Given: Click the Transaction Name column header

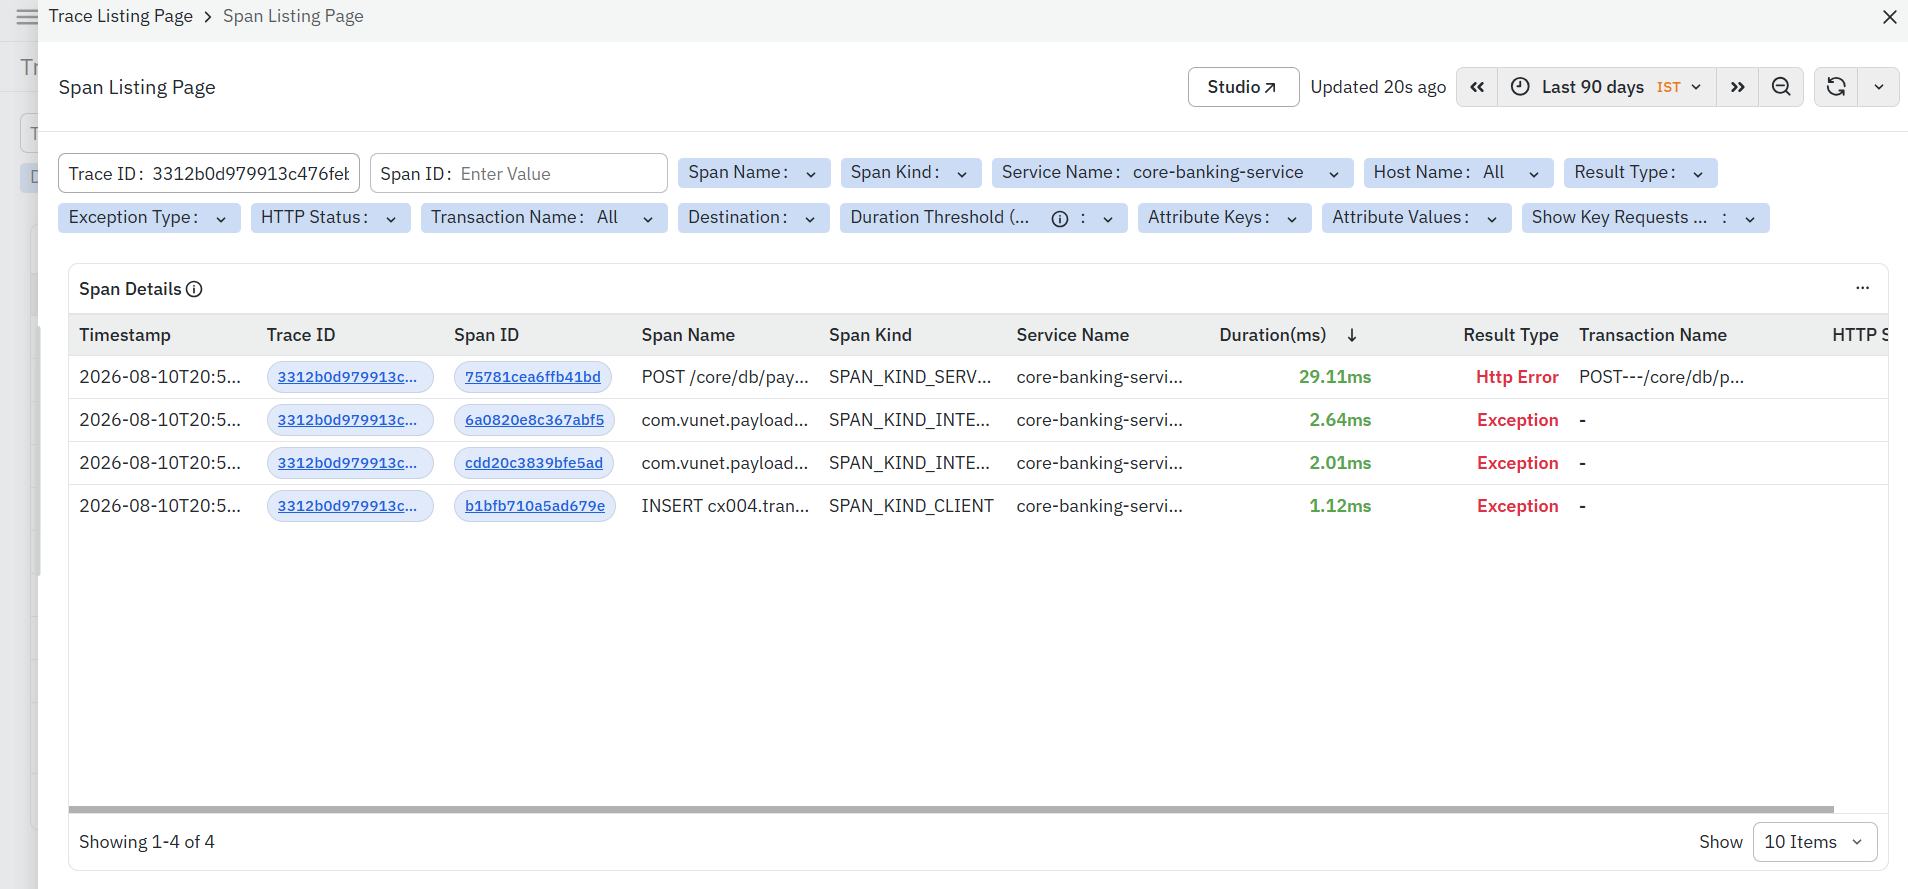Looking at the screenshot, I should [1653, 335].
